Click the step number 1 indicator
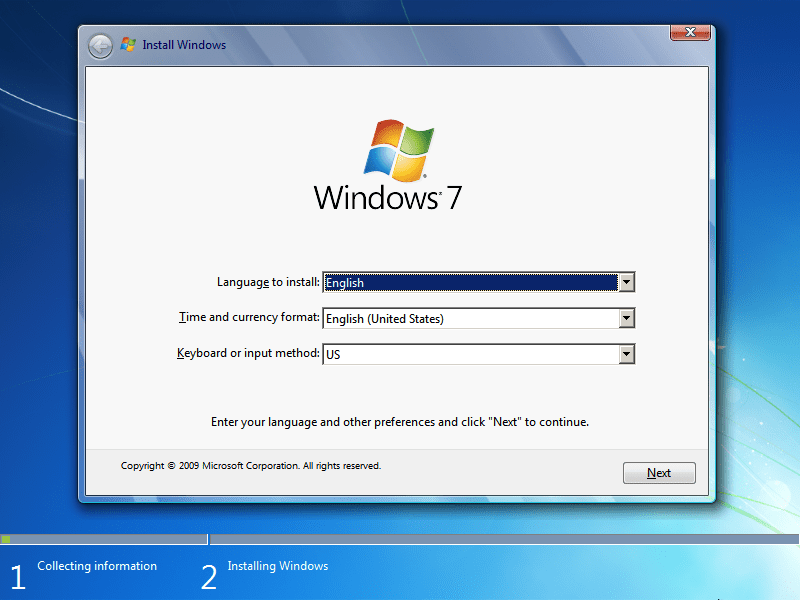800x600 pixels. (x=16, y=577)
